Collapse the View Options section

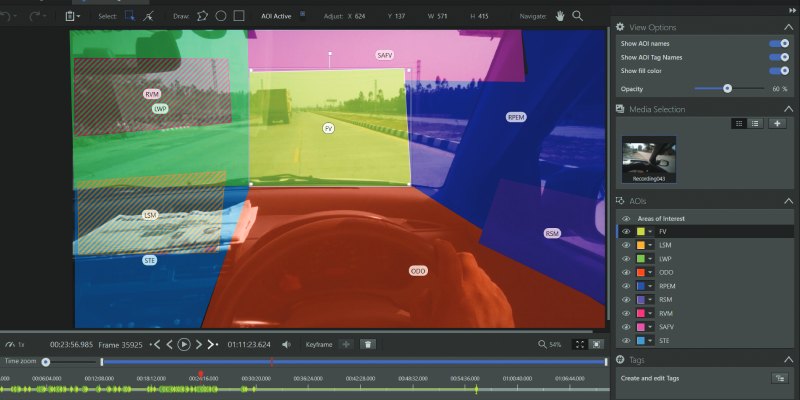tap(788, 27)
